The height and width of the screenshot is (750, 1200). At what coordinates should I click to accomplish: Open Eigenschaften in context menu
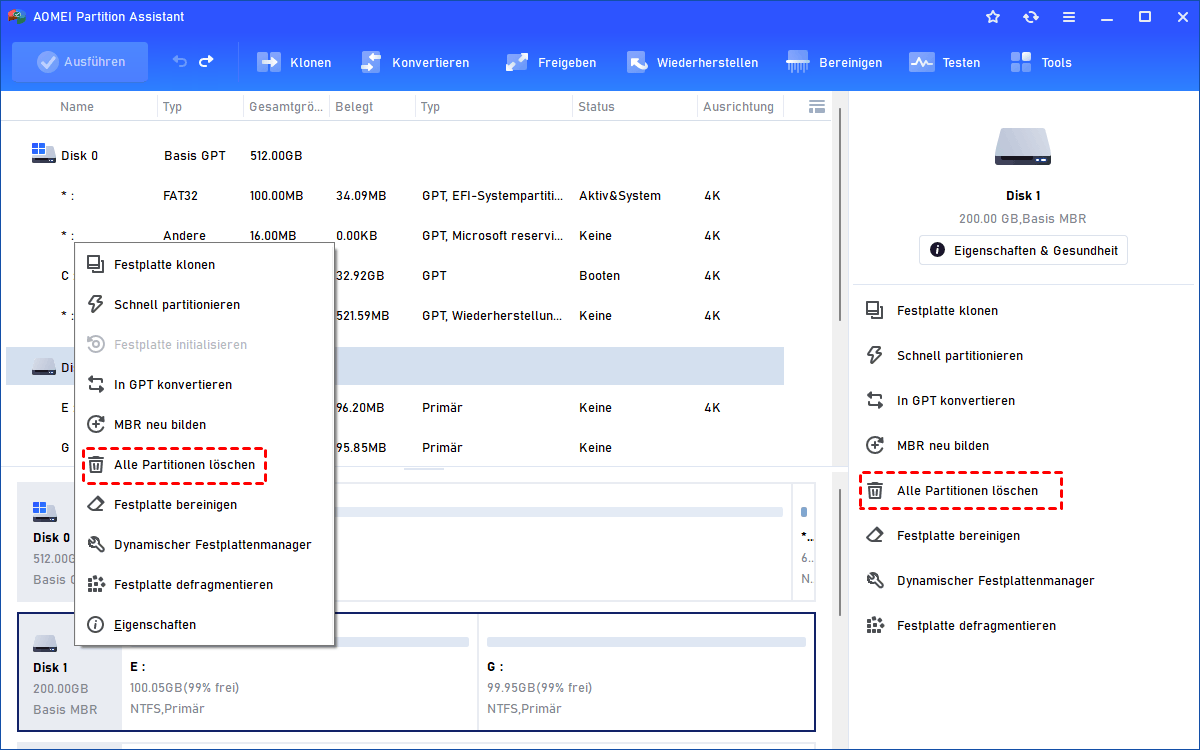click(x=205, y=625)
